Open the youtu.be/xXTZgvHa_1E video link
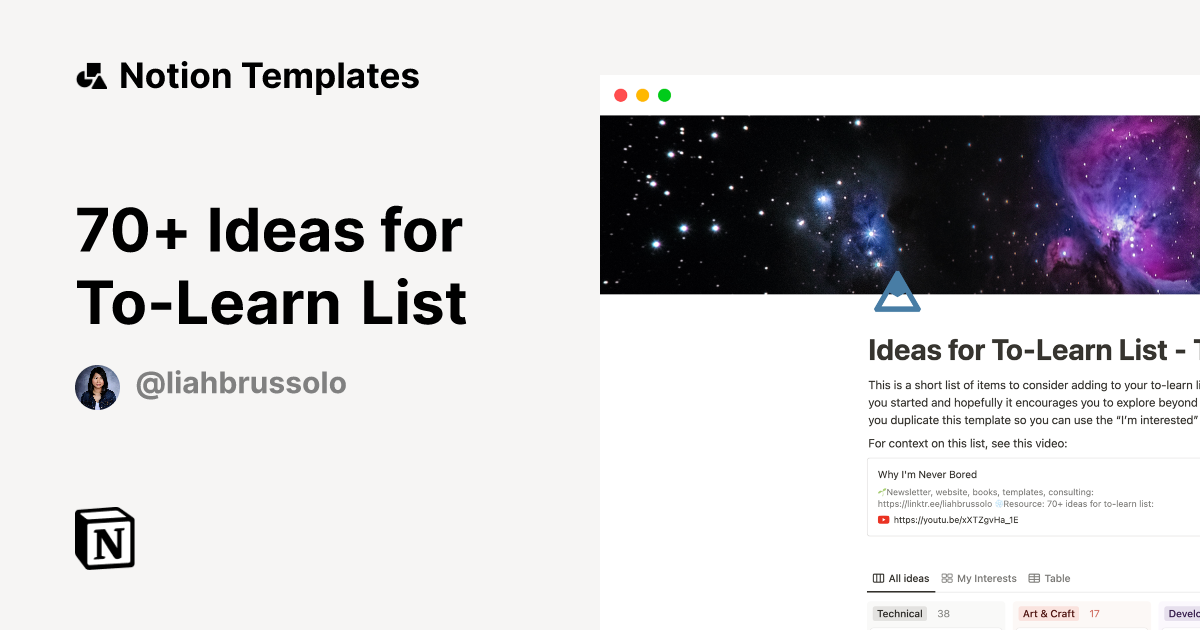Image resolution: width=1200 pixels, height=630 pixels. 956,519
